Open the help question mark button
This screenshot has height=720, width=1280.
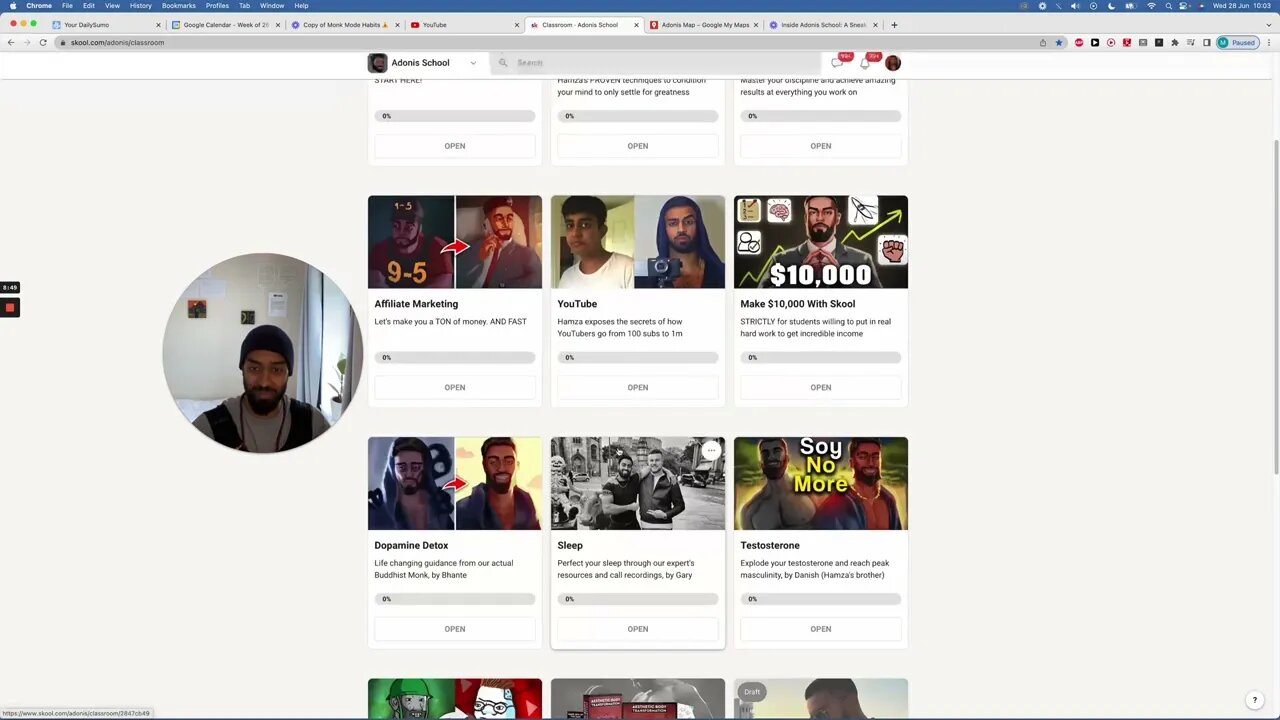pyautogui.click(x=1255, y=700)
